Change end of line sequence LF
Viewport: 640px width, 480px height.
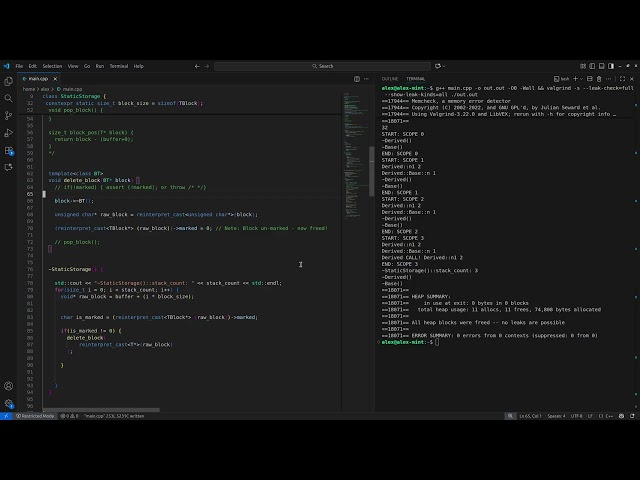pos(590,416)
